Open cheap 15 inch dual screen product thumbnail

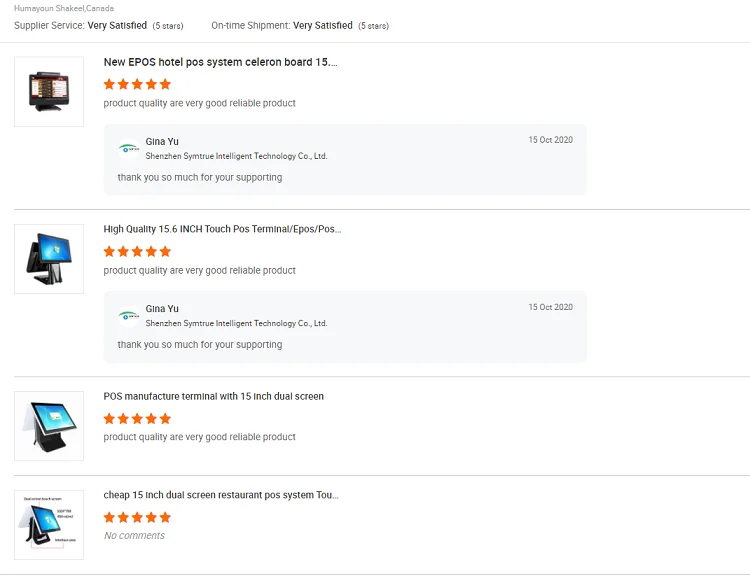pos(49,525)
